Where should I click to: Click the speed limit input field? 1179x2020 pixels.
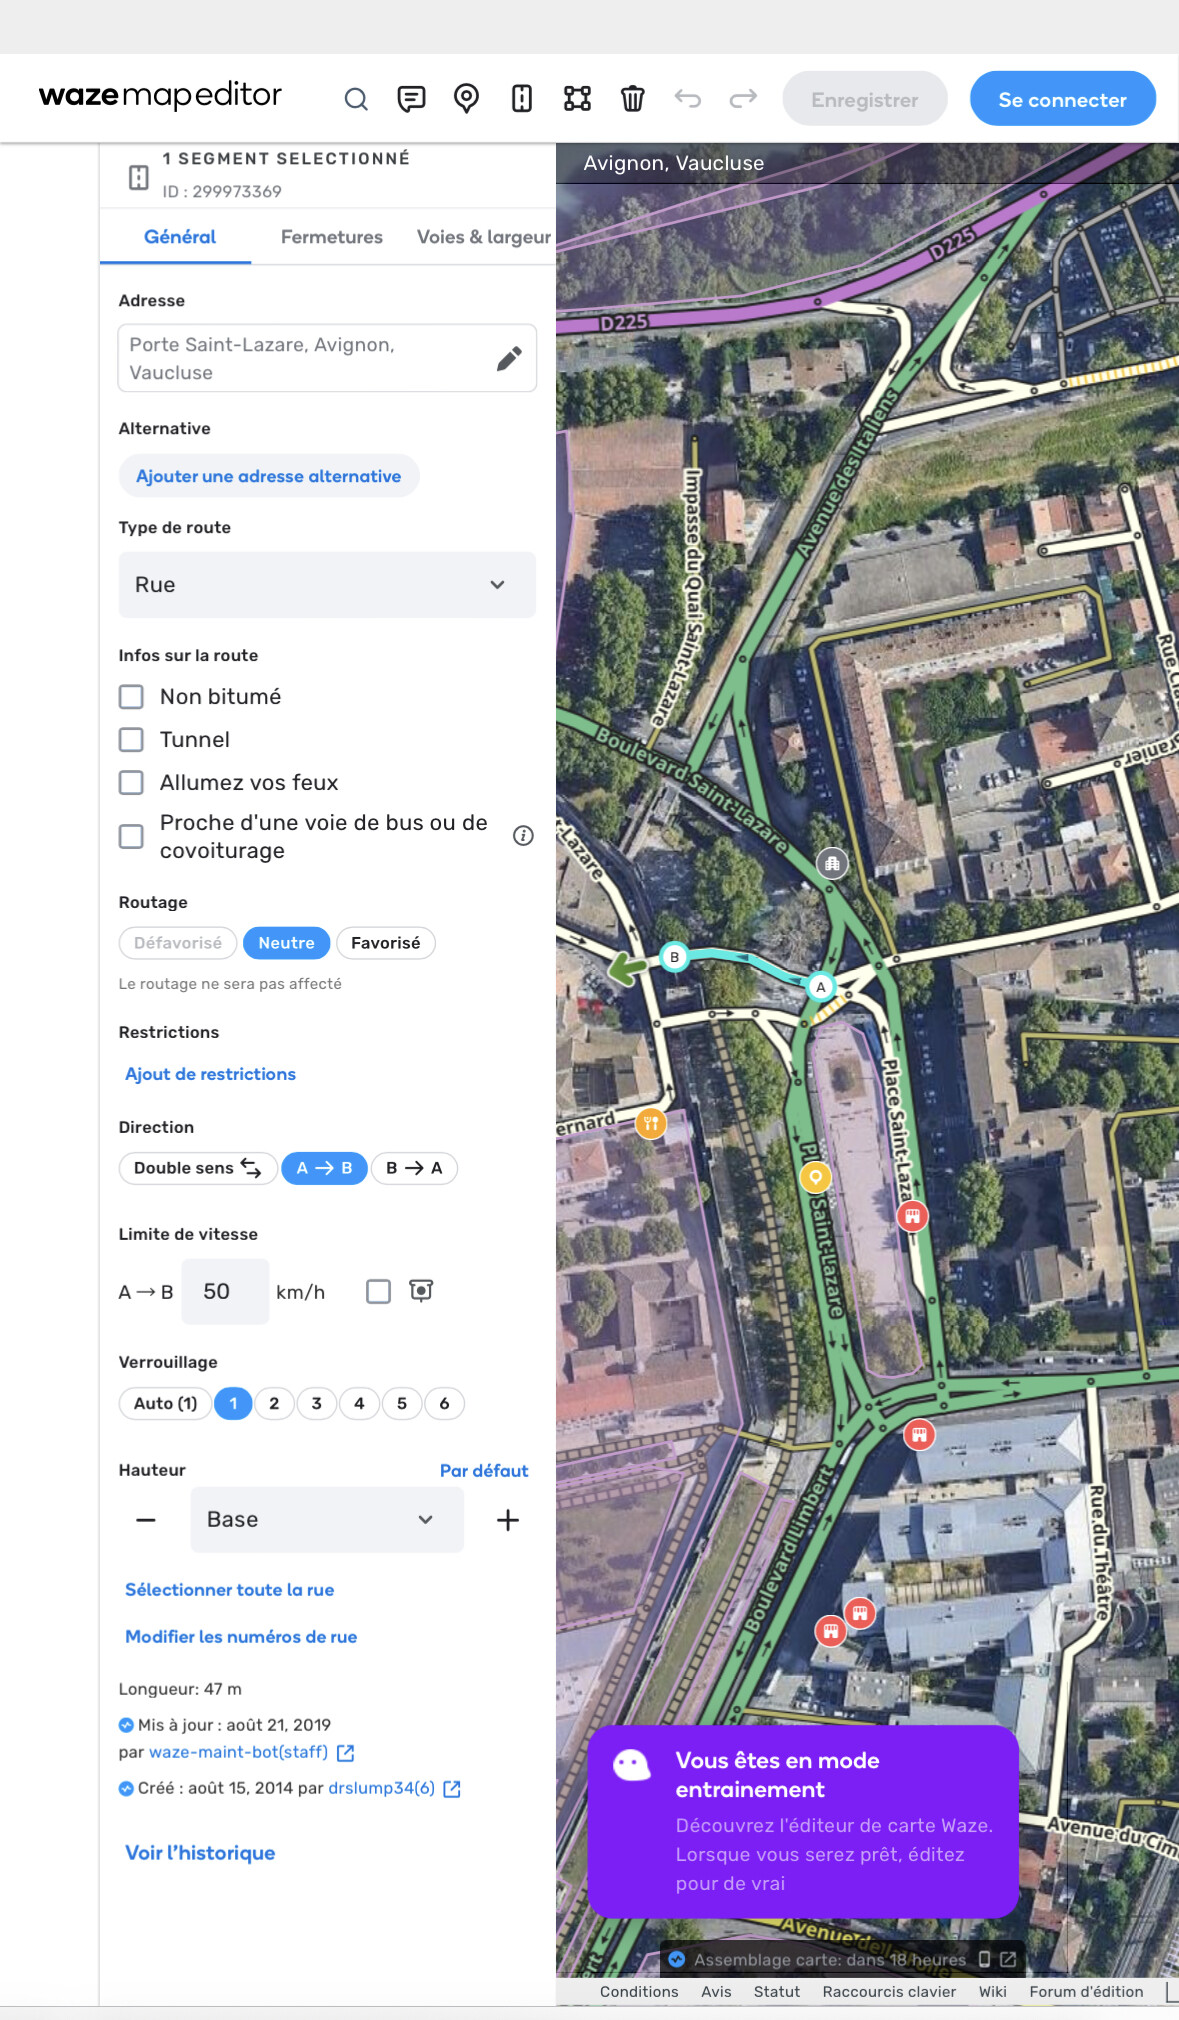click(x=225, y=1292)
